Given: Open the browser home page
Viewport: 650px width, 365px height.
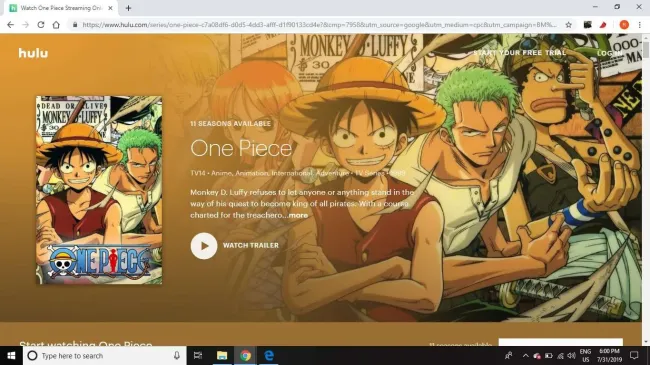Looking at the screenshot, I should coord(56,25).
